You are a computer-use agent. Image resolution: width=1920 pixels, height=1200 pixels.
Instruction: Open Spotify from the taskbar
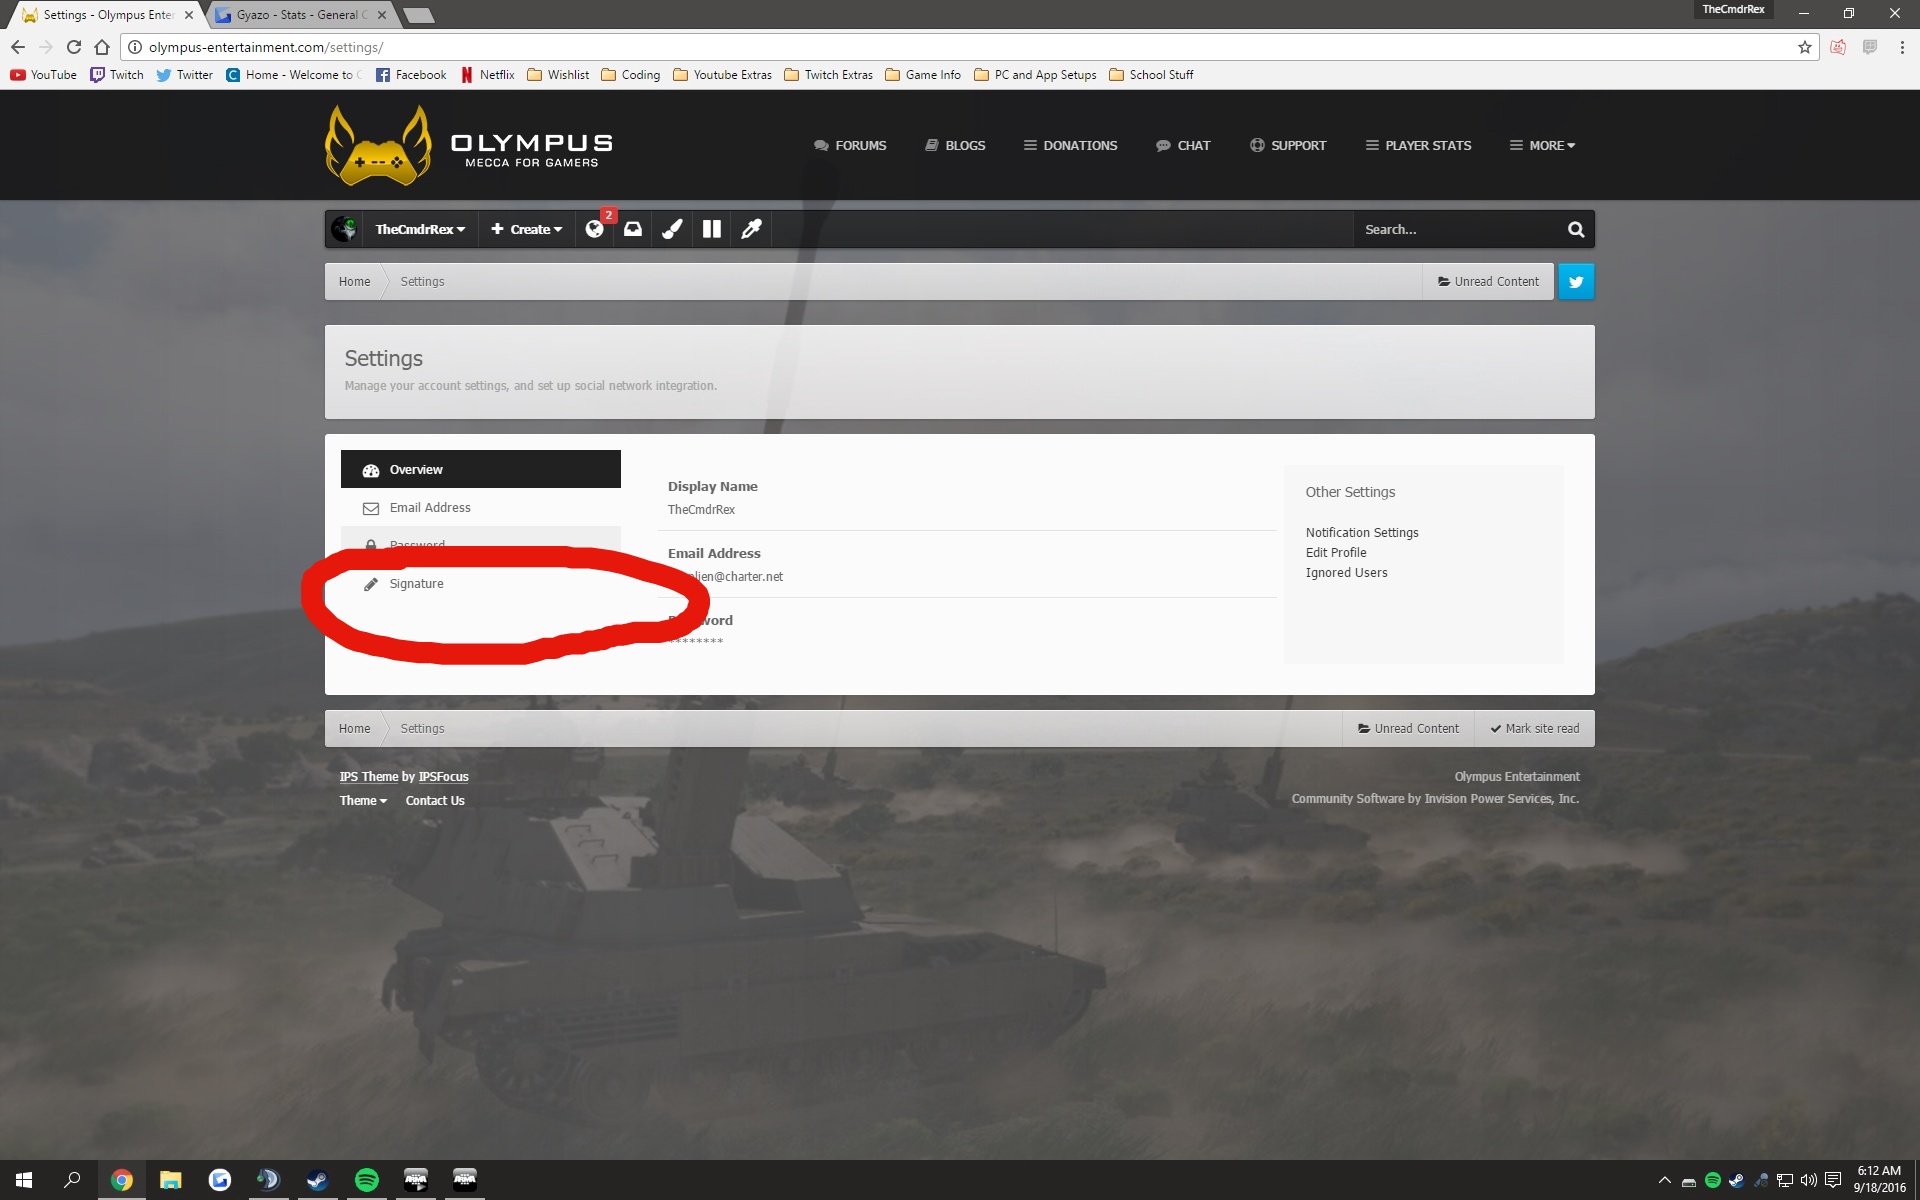click(367, 1180)
